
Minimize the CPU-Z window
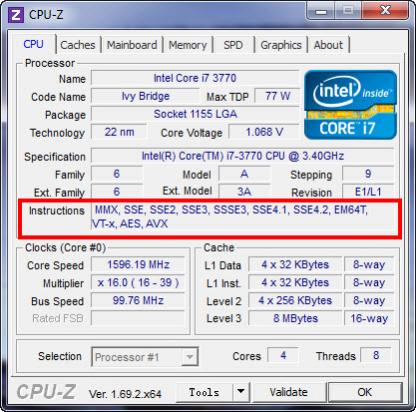point(320,11)
